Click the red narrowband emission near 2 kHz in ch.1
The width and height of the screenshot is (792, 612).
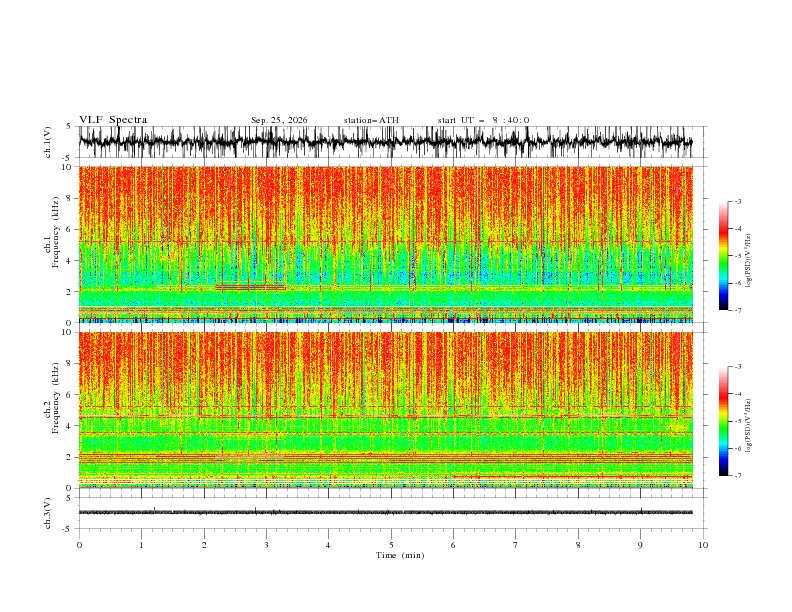coord(251,287)
